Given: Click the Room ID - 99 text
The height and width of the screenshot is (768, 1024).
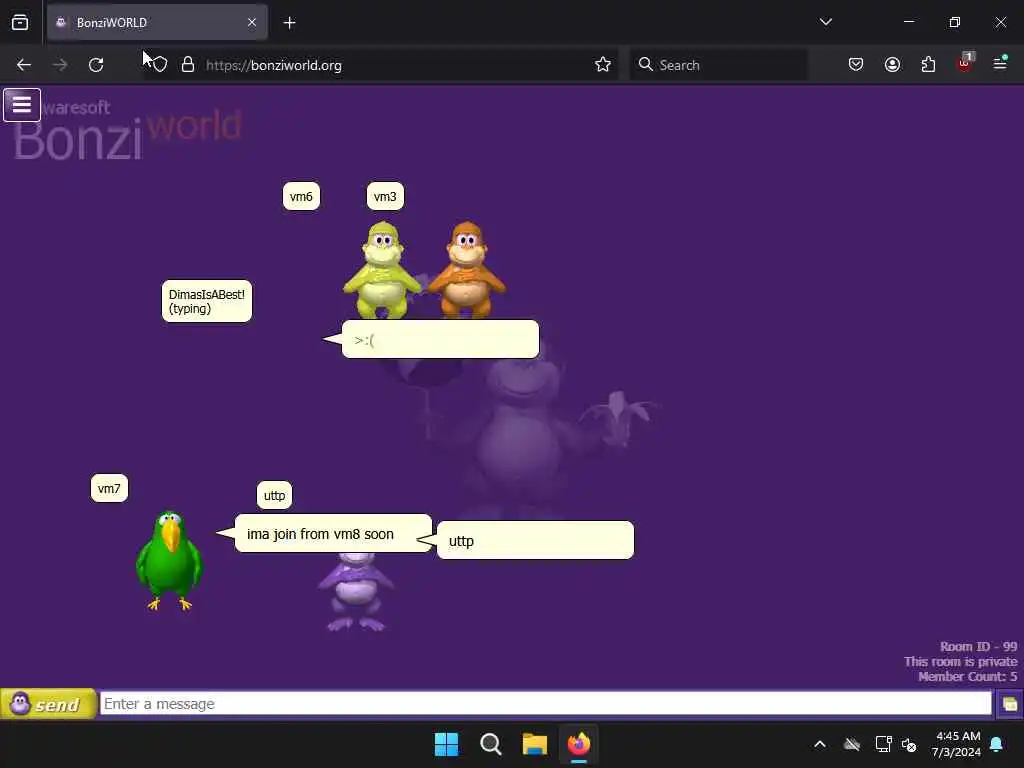Looking at the screenshot, I should 978,647.
